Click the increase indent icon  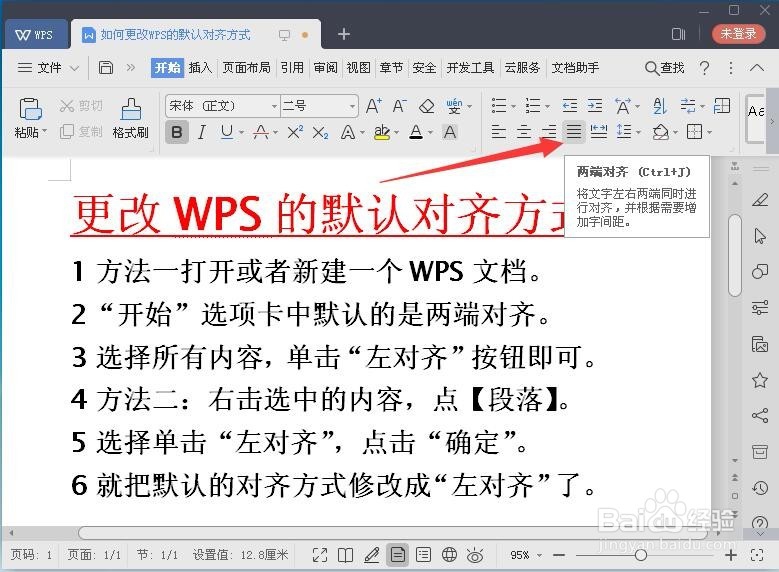595,106
